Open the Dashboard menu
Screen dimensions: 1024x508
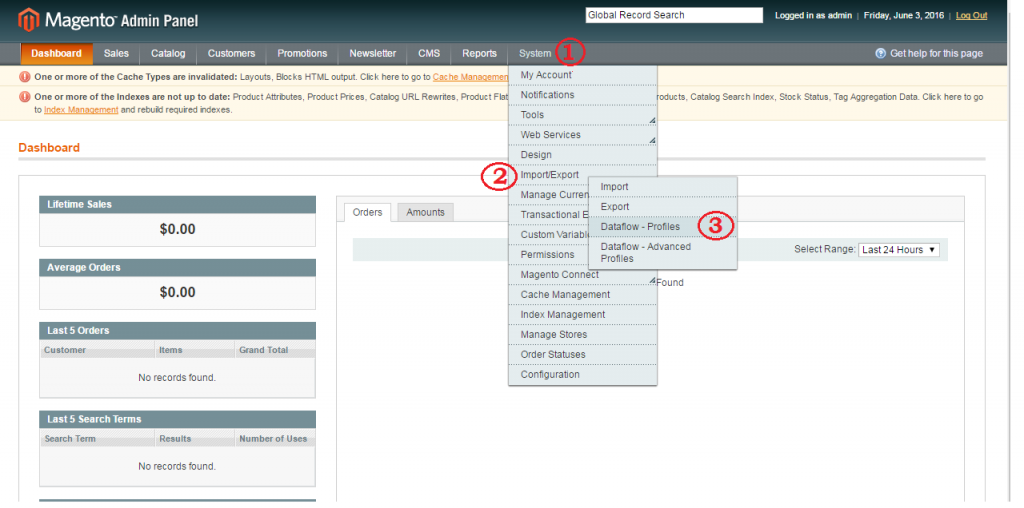click(x=56, y=54)
